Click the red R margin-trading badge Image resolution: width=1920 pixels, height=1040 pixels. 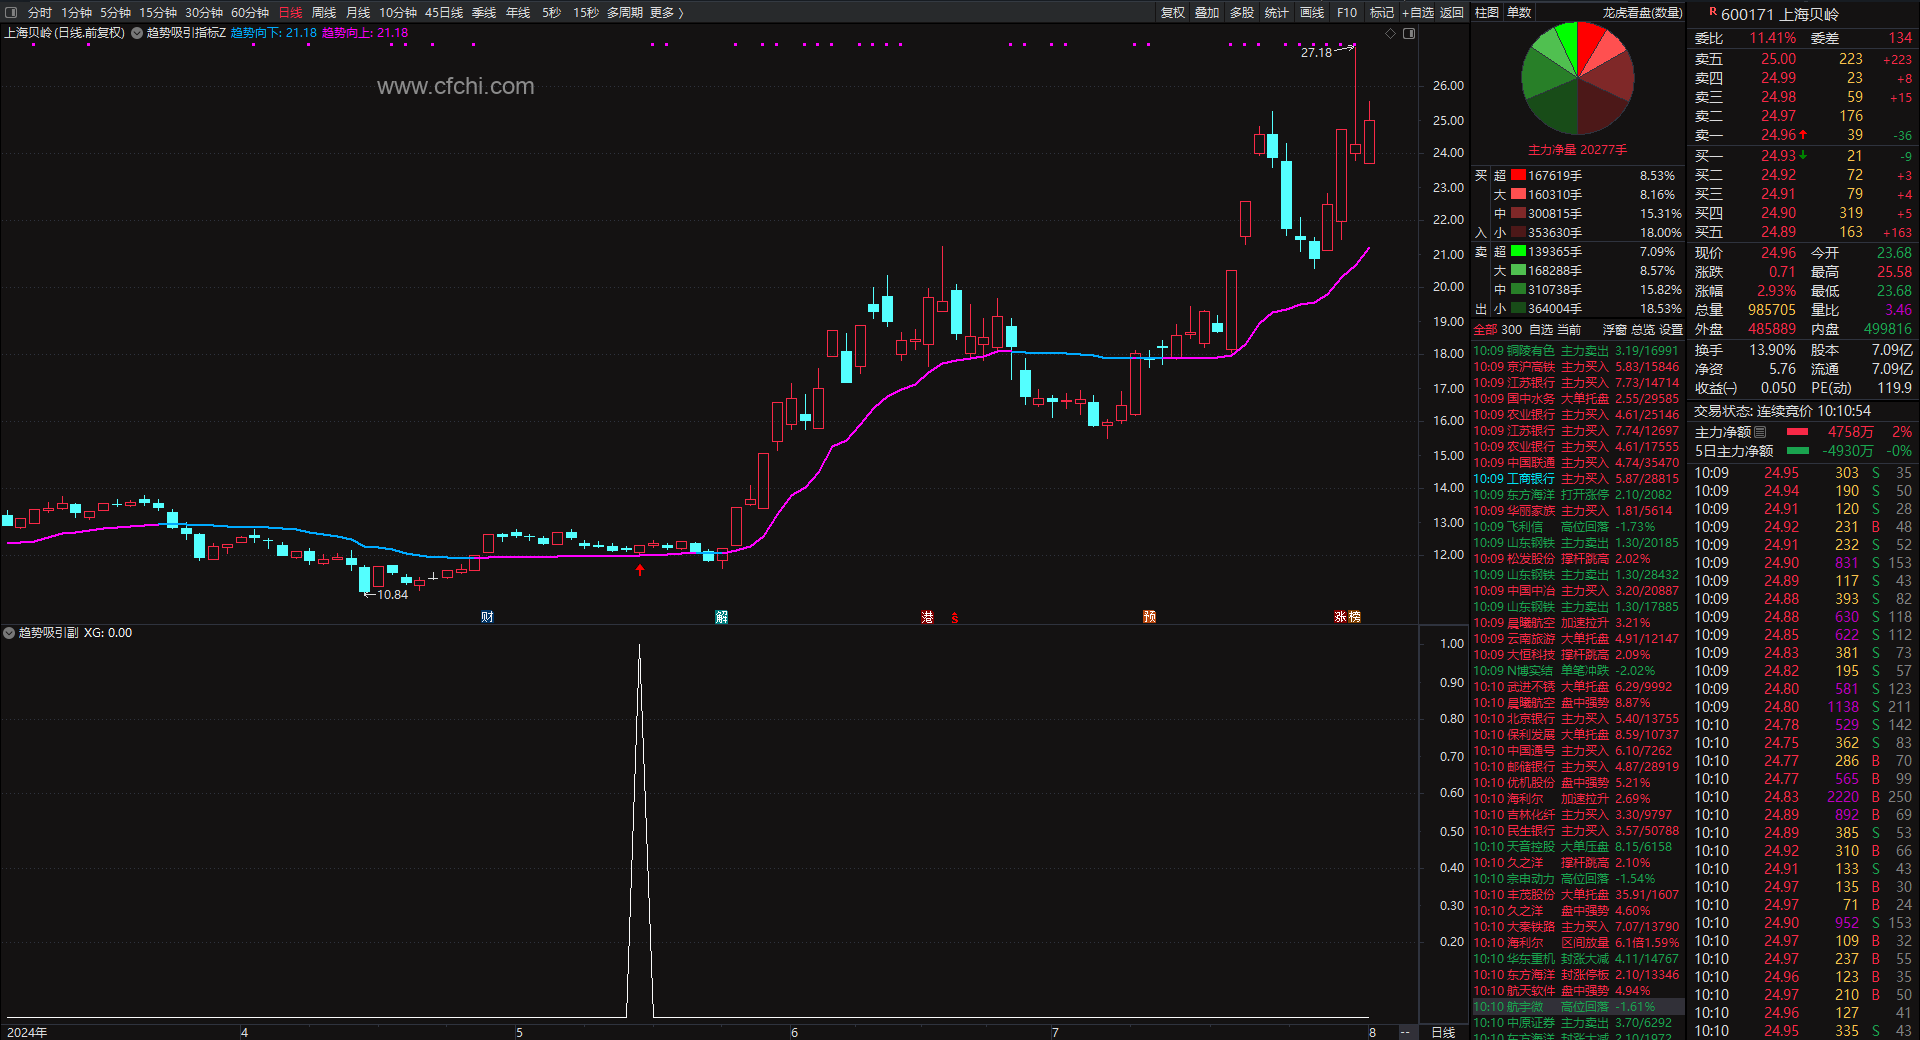1713,12
